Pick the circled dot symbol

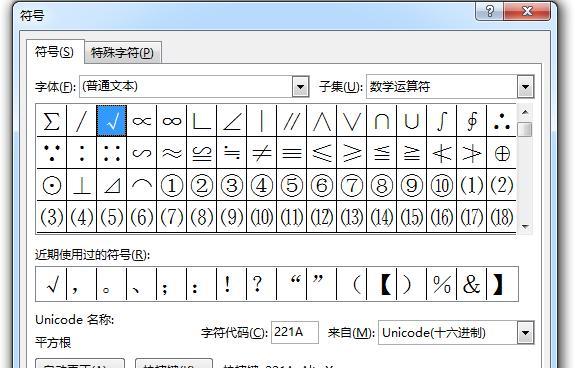pyautogui.click(x=51, y=185)
